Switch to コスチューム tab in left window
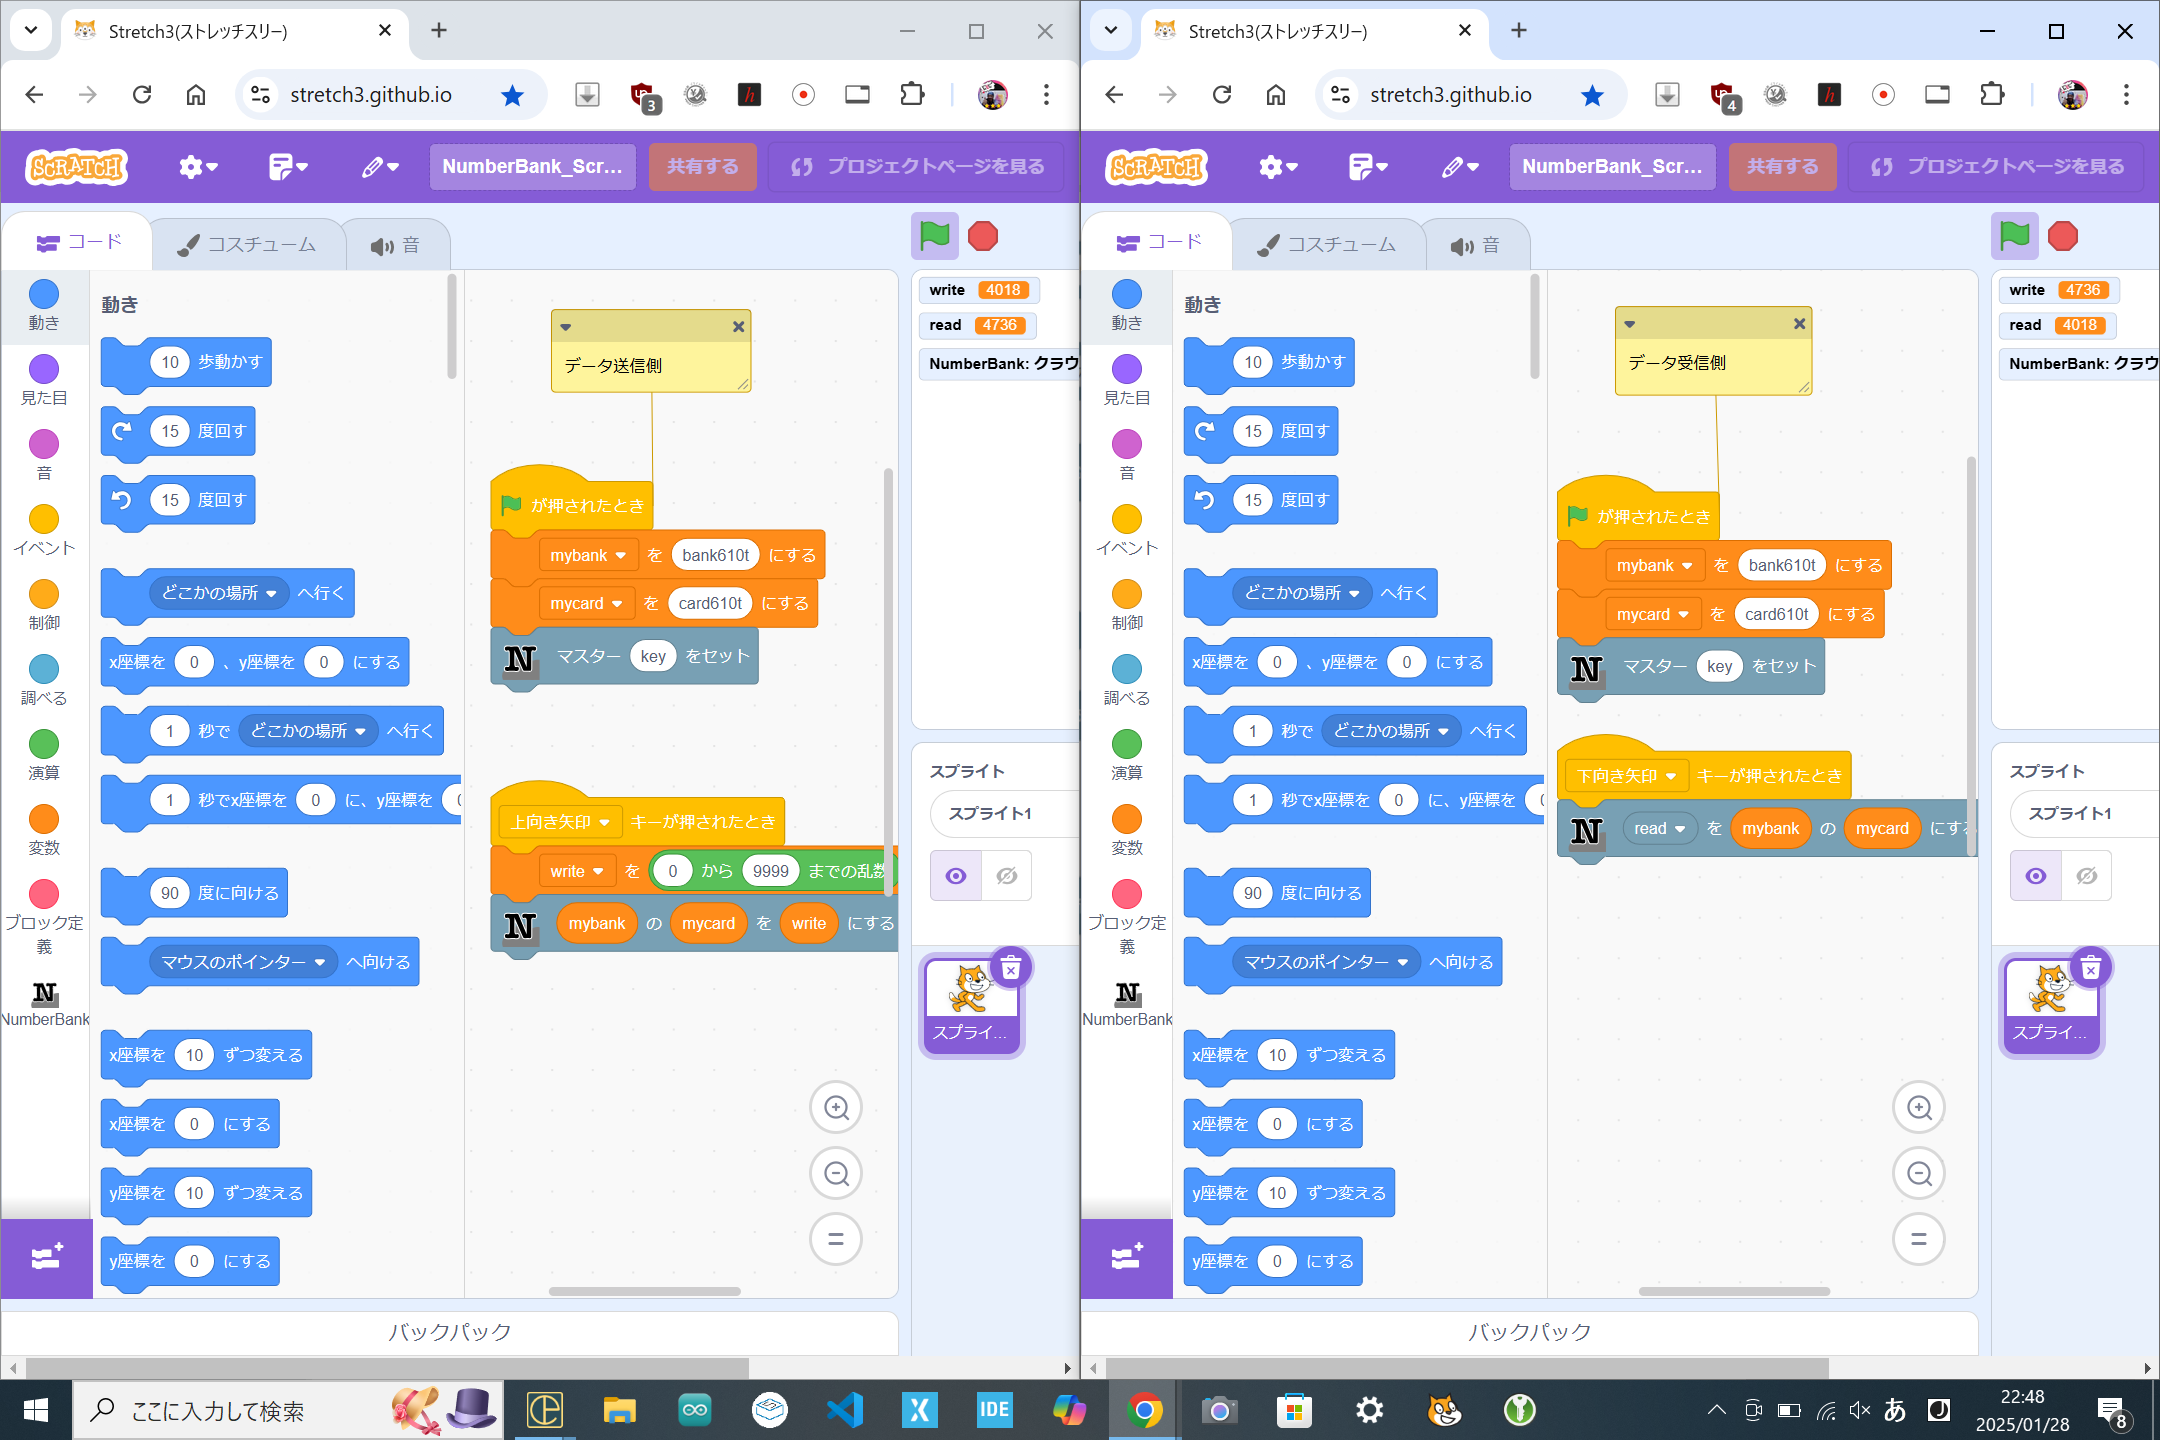 coord(247,245)
